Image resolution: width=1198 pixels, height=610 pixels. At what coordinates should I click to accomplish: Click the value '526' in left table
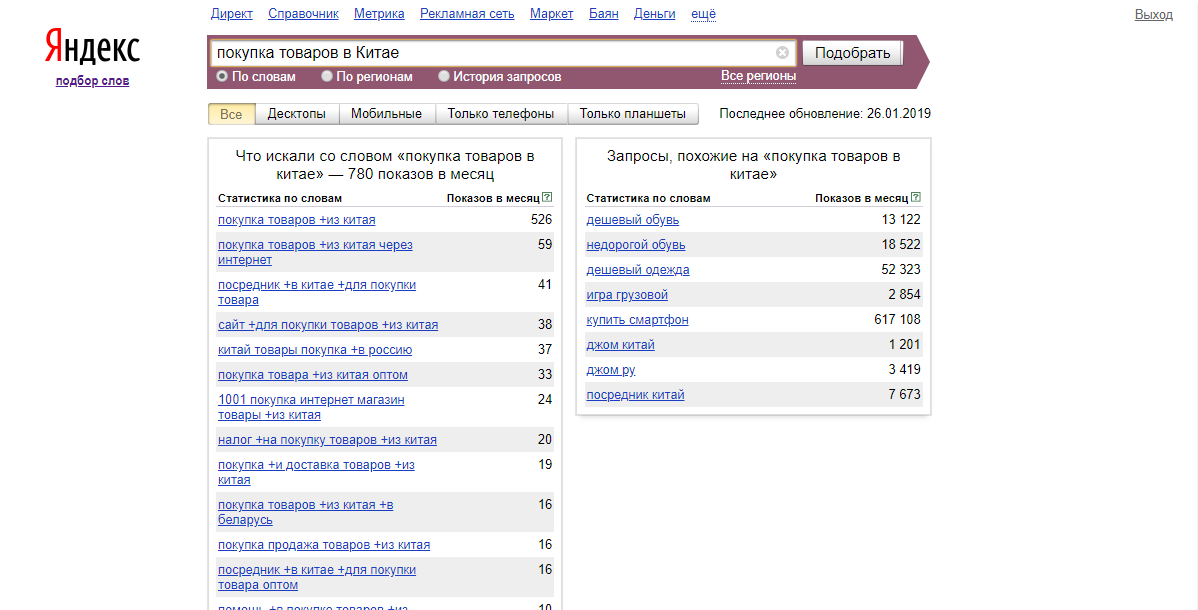point(541,219)
